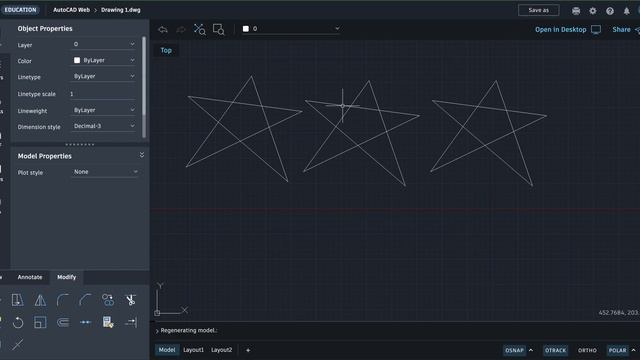640x360 pixels.
Task: Select the Rotate tool
Action: 18,322
